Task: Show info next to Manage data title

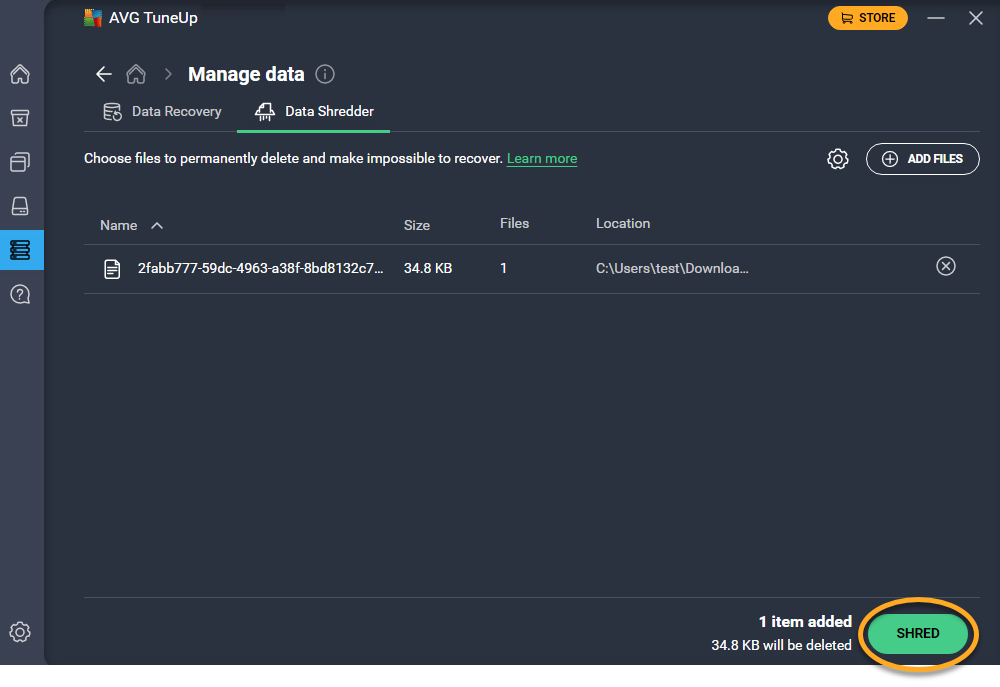Action: (325, 74)
